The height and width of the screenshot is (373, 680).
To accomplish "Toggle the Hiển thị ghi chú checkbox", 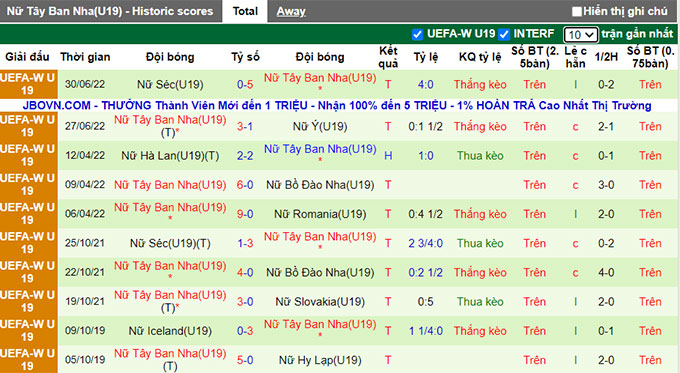I will pyautogui.click(x=576, y=11).
